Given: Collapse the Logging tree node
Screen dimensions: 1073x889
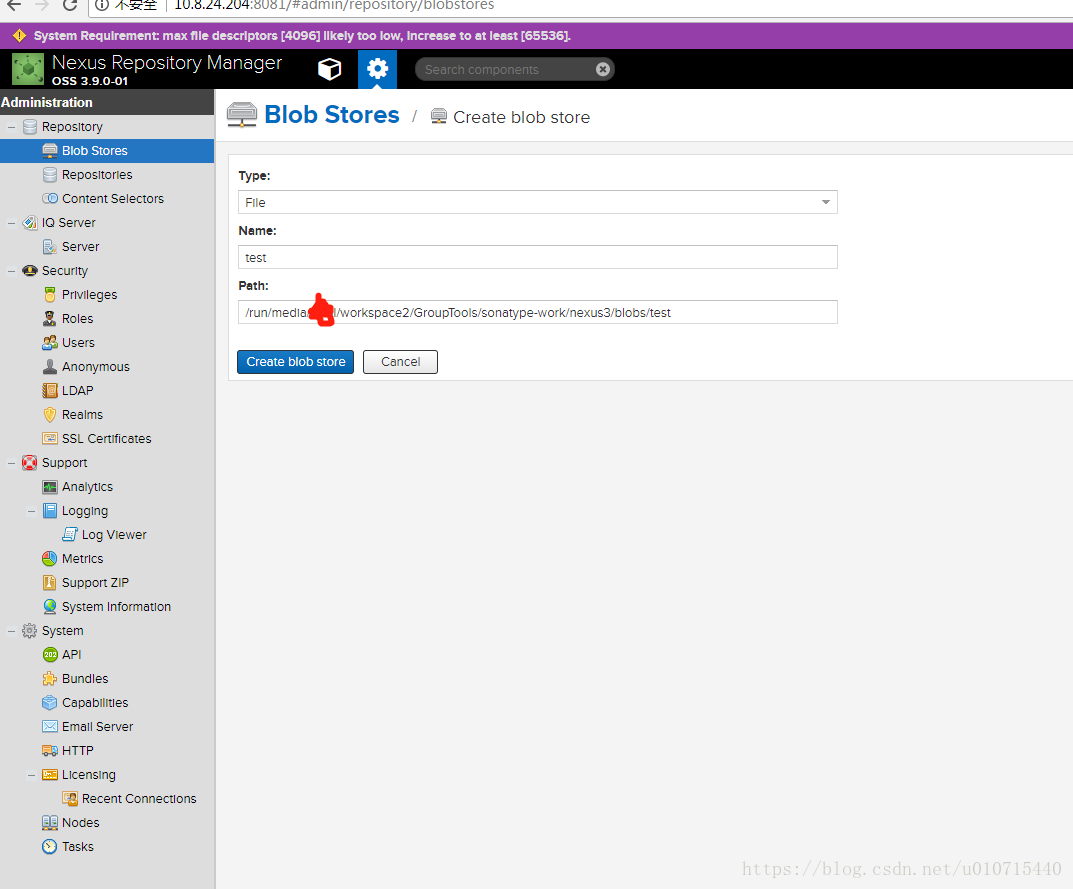Looking at the screenshot, I should coord(31,511).
